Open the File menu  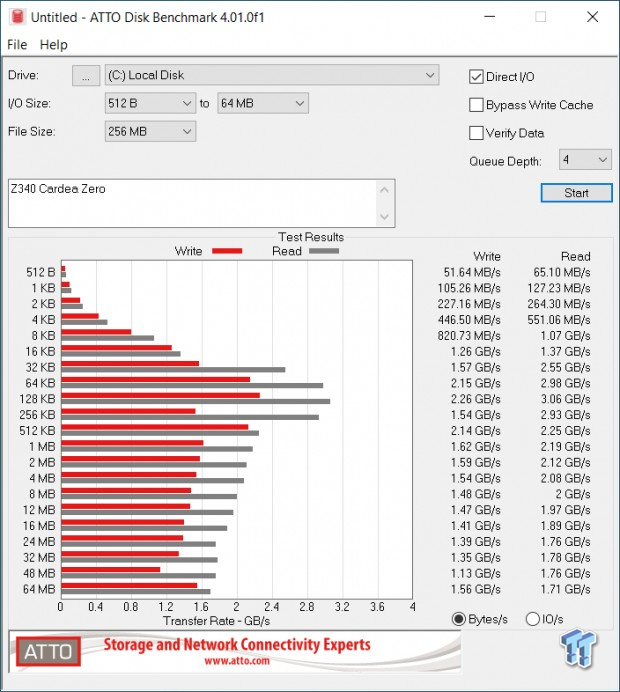tap(17, 45)
